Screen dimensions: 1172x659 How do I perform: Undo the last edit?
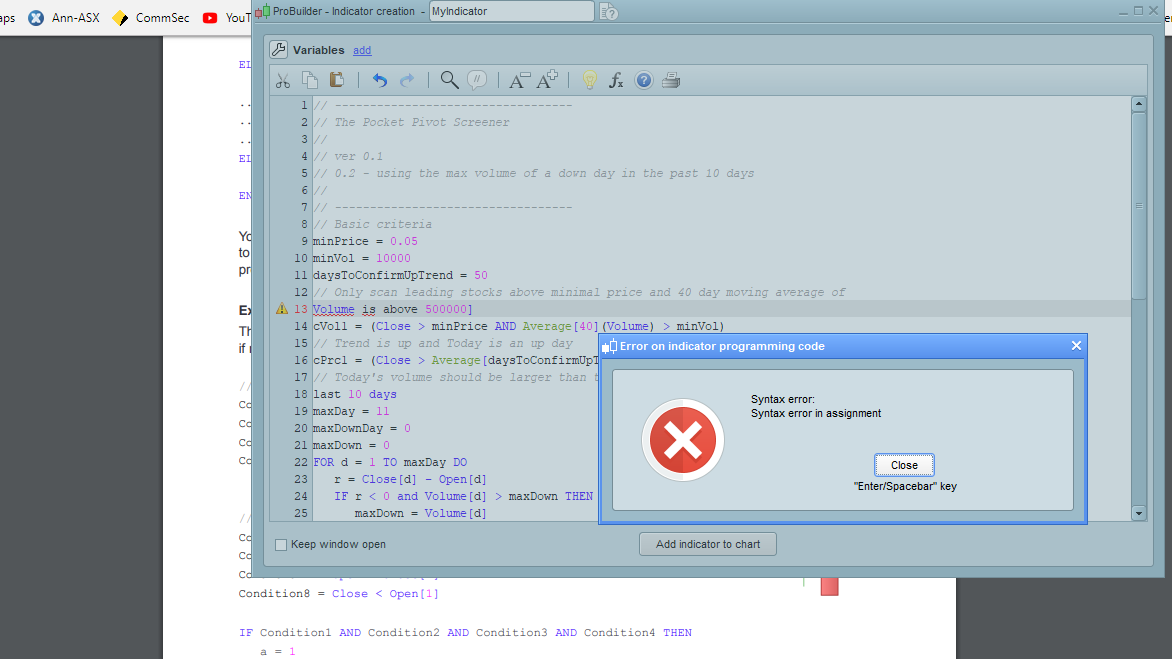pos(380,80)
